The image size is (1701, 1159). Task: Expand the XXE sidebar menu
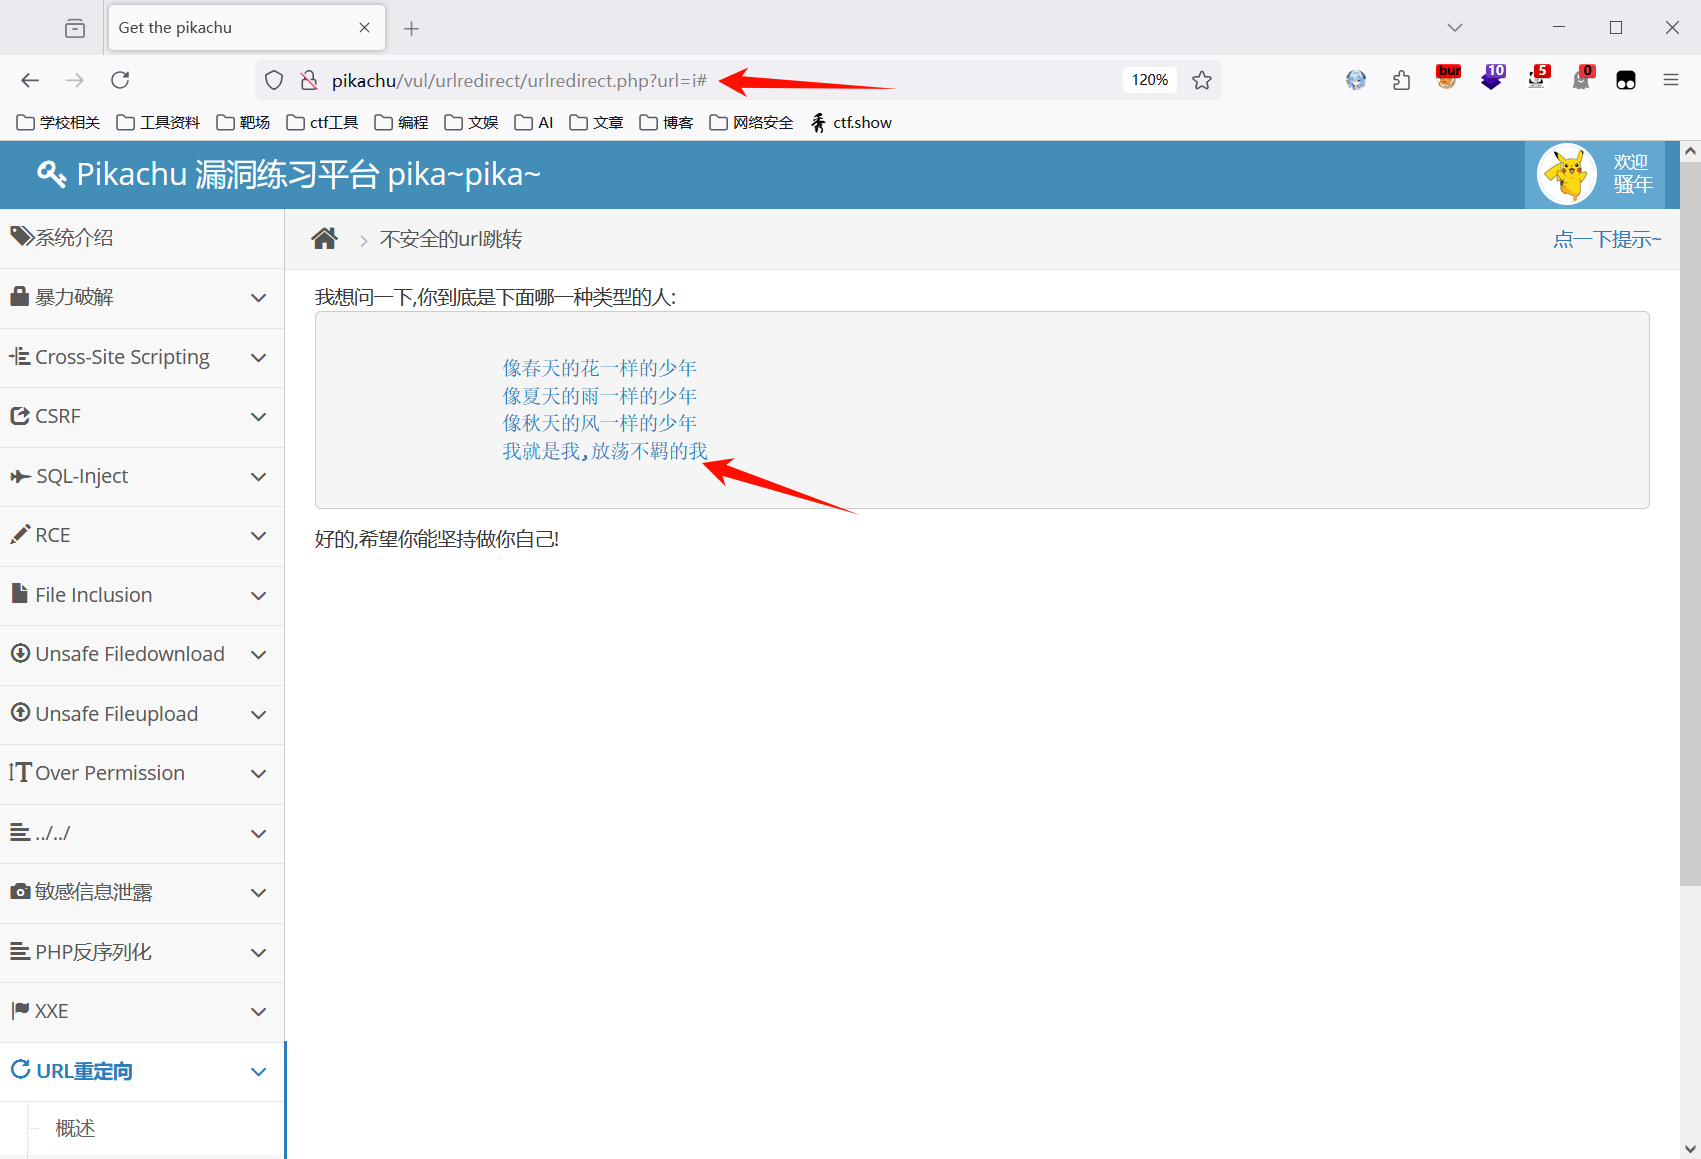point(142,1011)
